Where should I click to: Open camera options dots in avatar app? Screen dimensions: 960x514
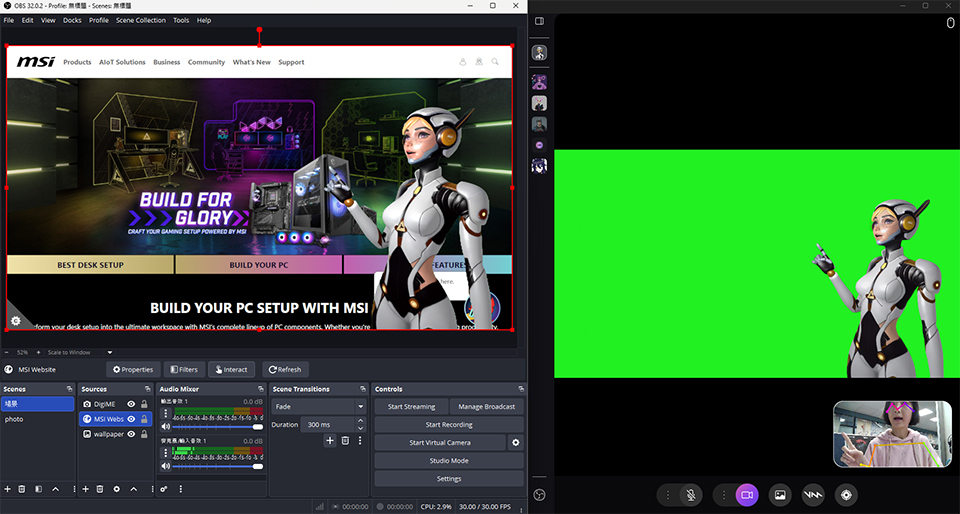(x=724, y=495)
